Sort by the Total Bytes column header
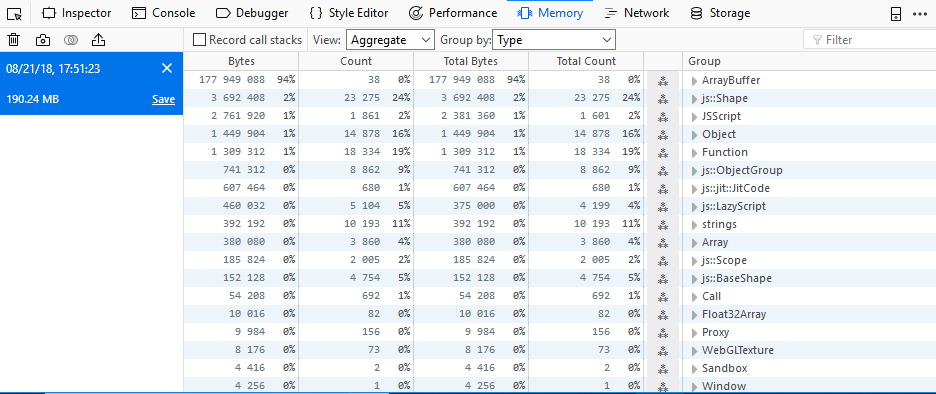 click(470, 61)
